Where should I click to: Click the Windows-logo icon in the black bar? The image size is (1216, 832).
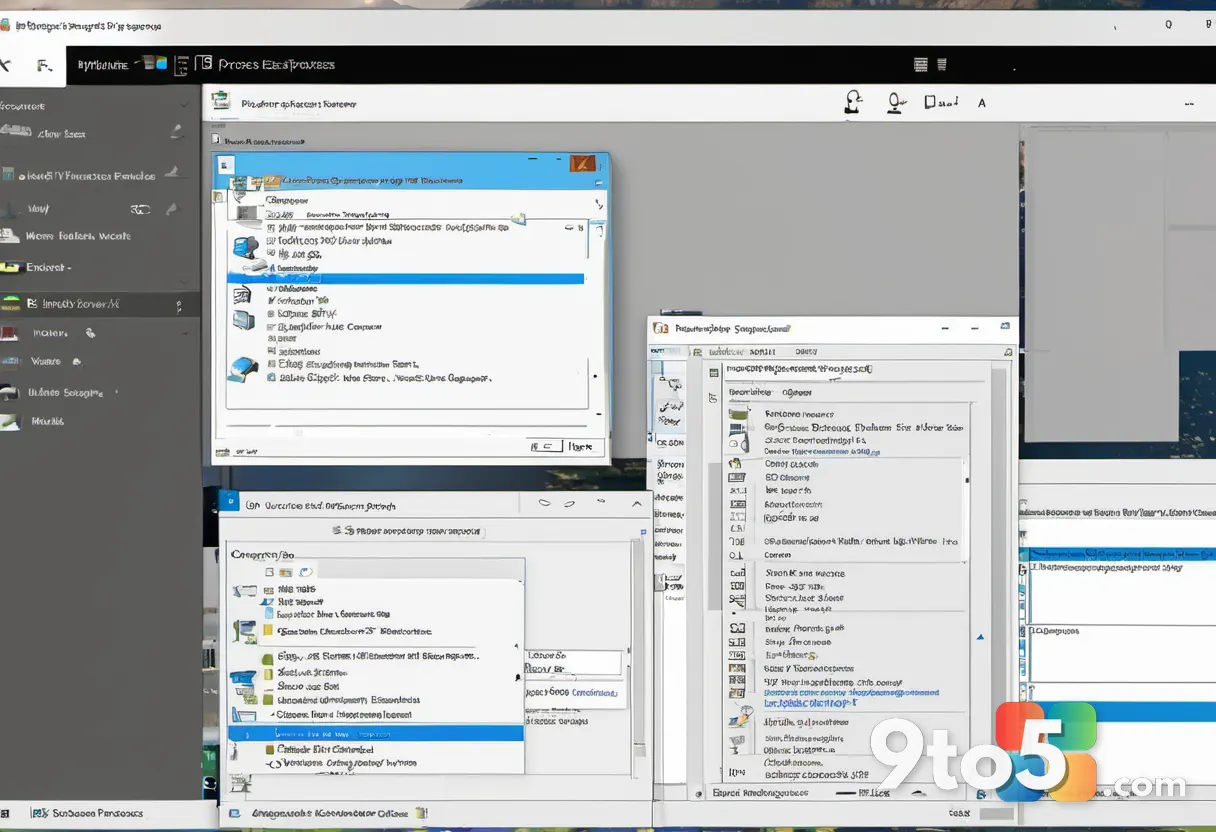[155, 63]
